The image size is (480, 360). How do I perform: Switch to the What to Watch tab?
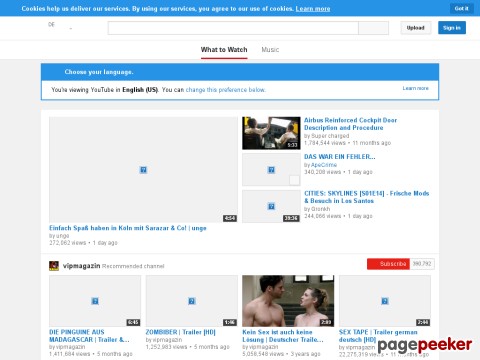click(224, 50)
